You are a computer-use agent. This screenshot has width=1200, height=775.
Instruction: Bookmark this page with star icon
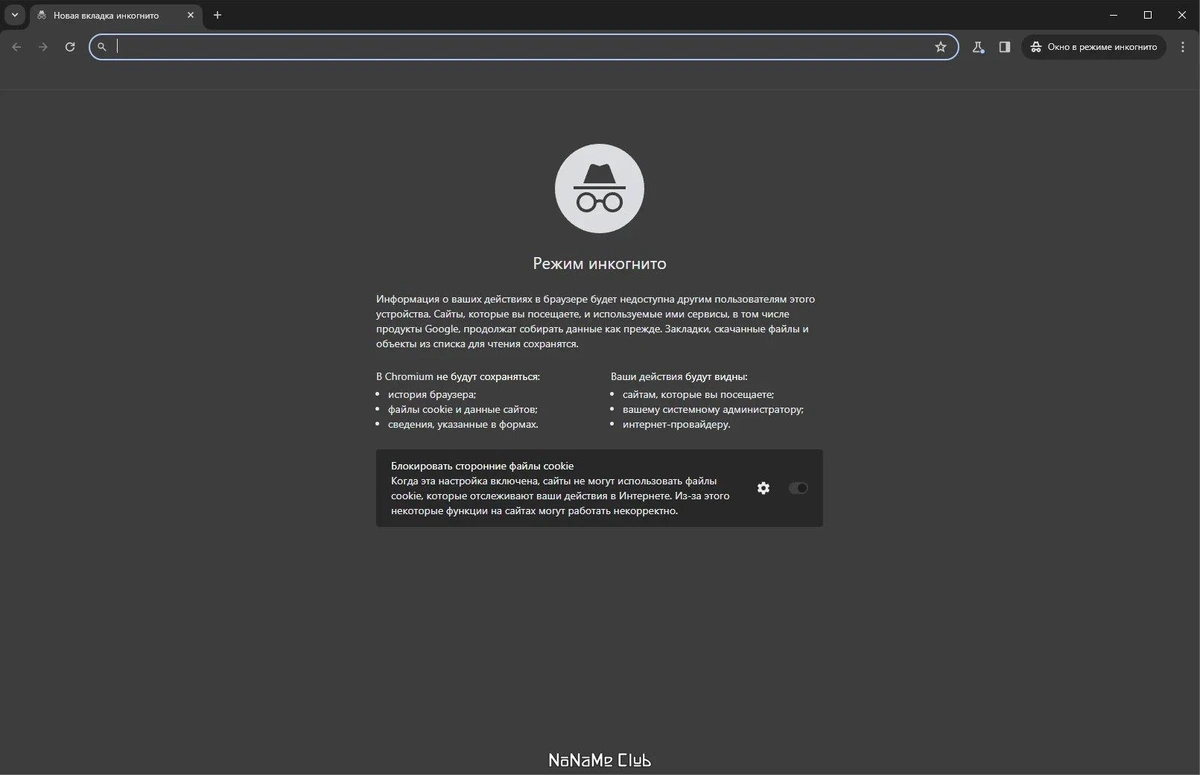pyautogui.click(x=940, y=47)
